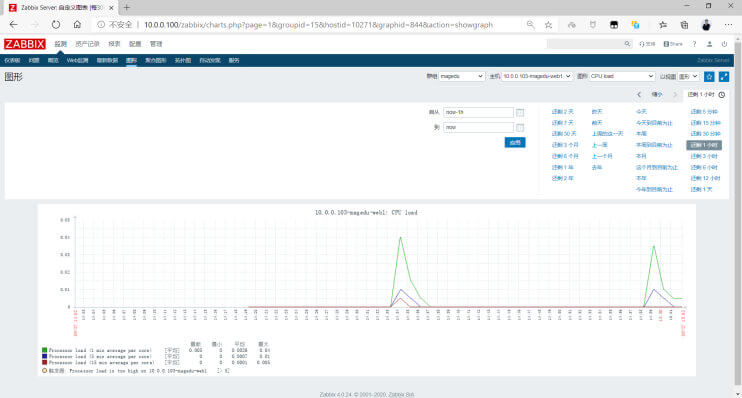Select last 12 hours time range

pos(705,178)
